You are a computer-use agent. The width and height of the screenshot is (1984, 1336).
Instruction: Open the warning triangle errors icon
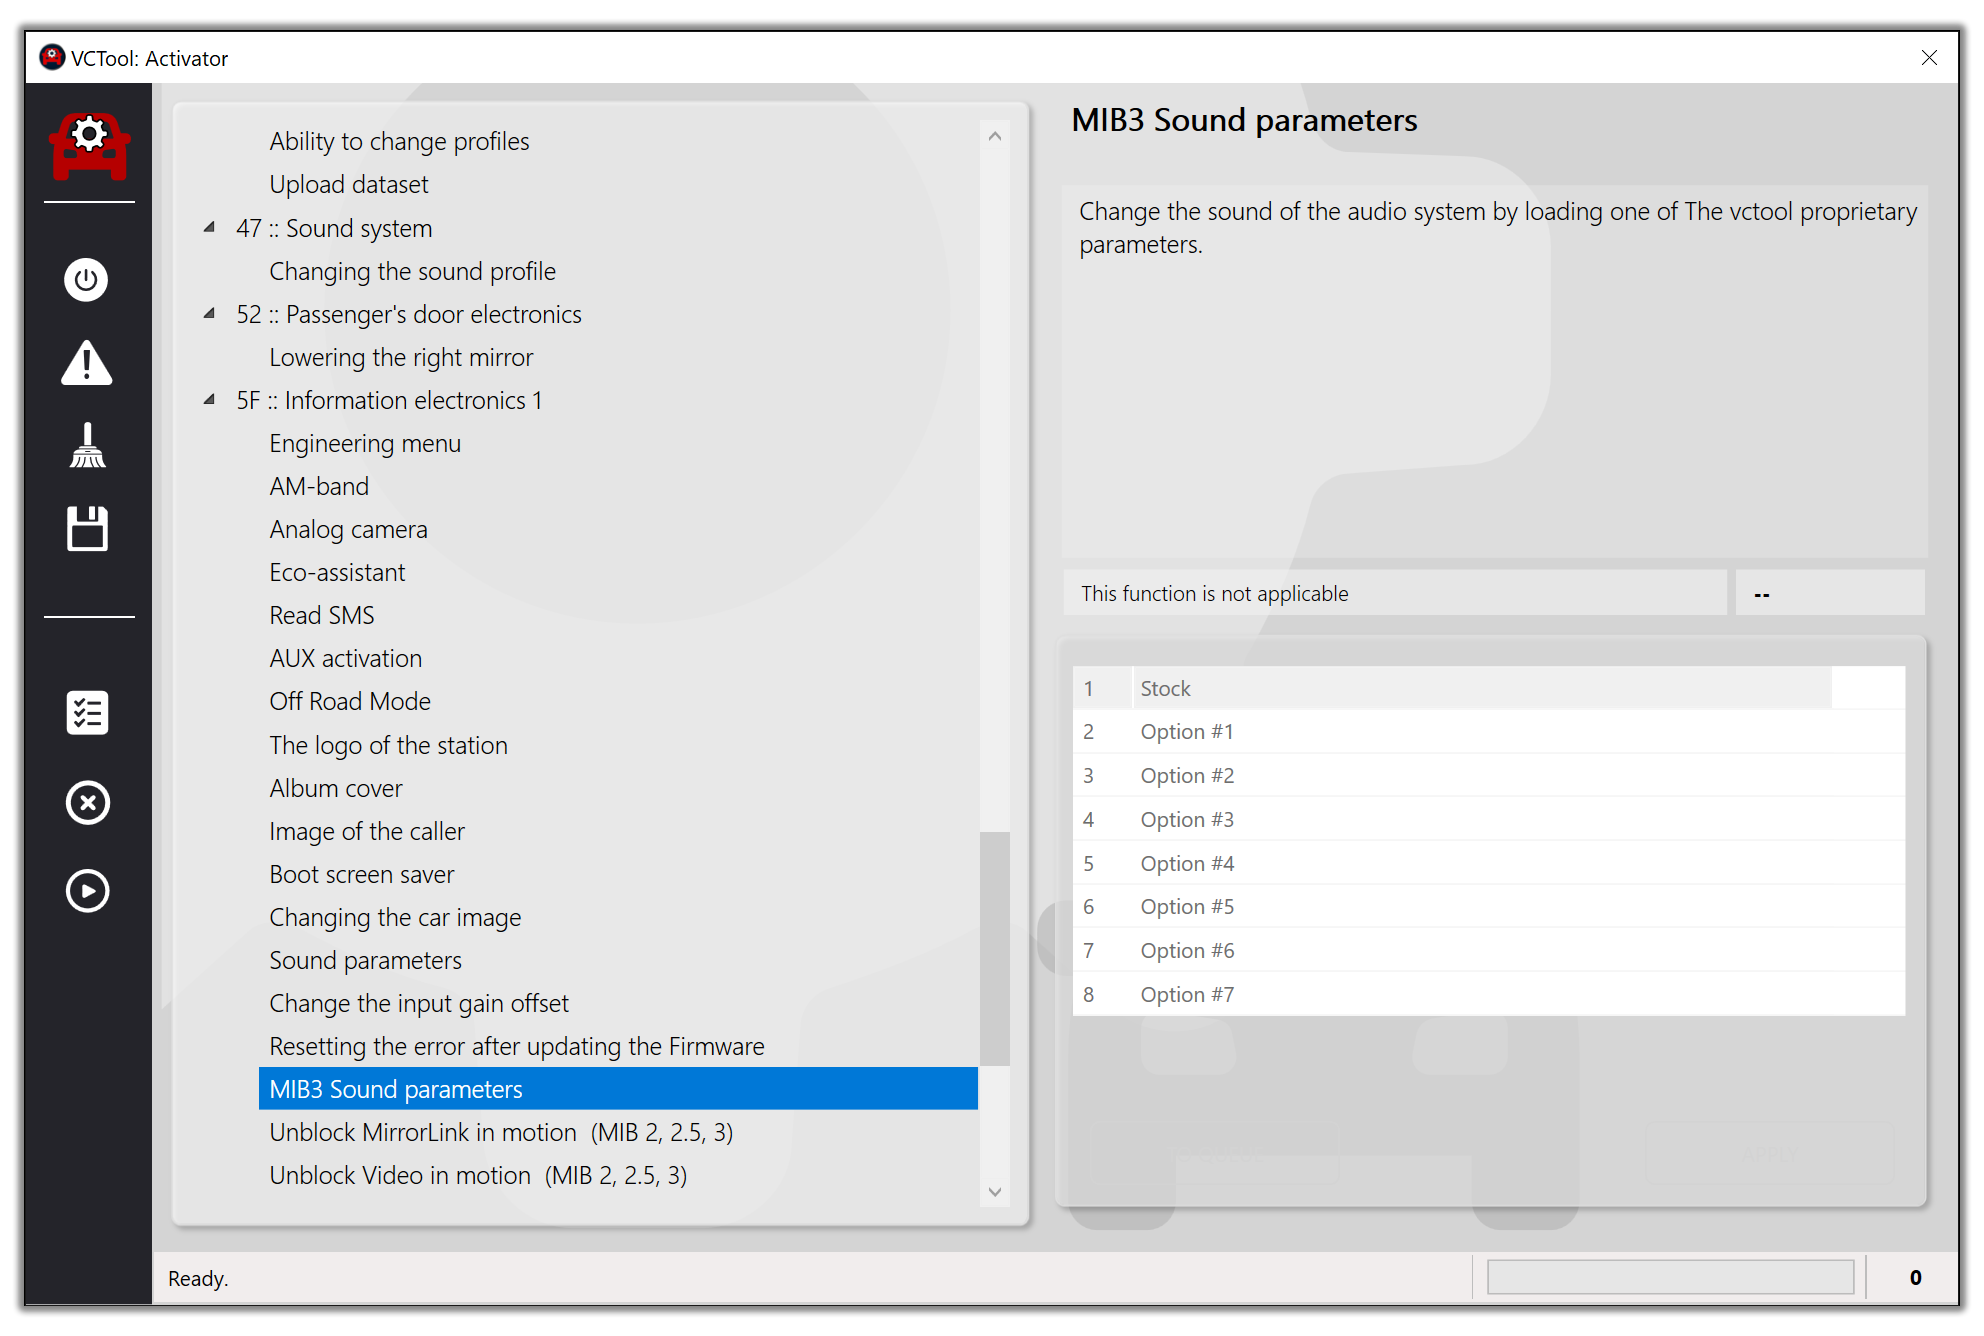click(87, 363)
